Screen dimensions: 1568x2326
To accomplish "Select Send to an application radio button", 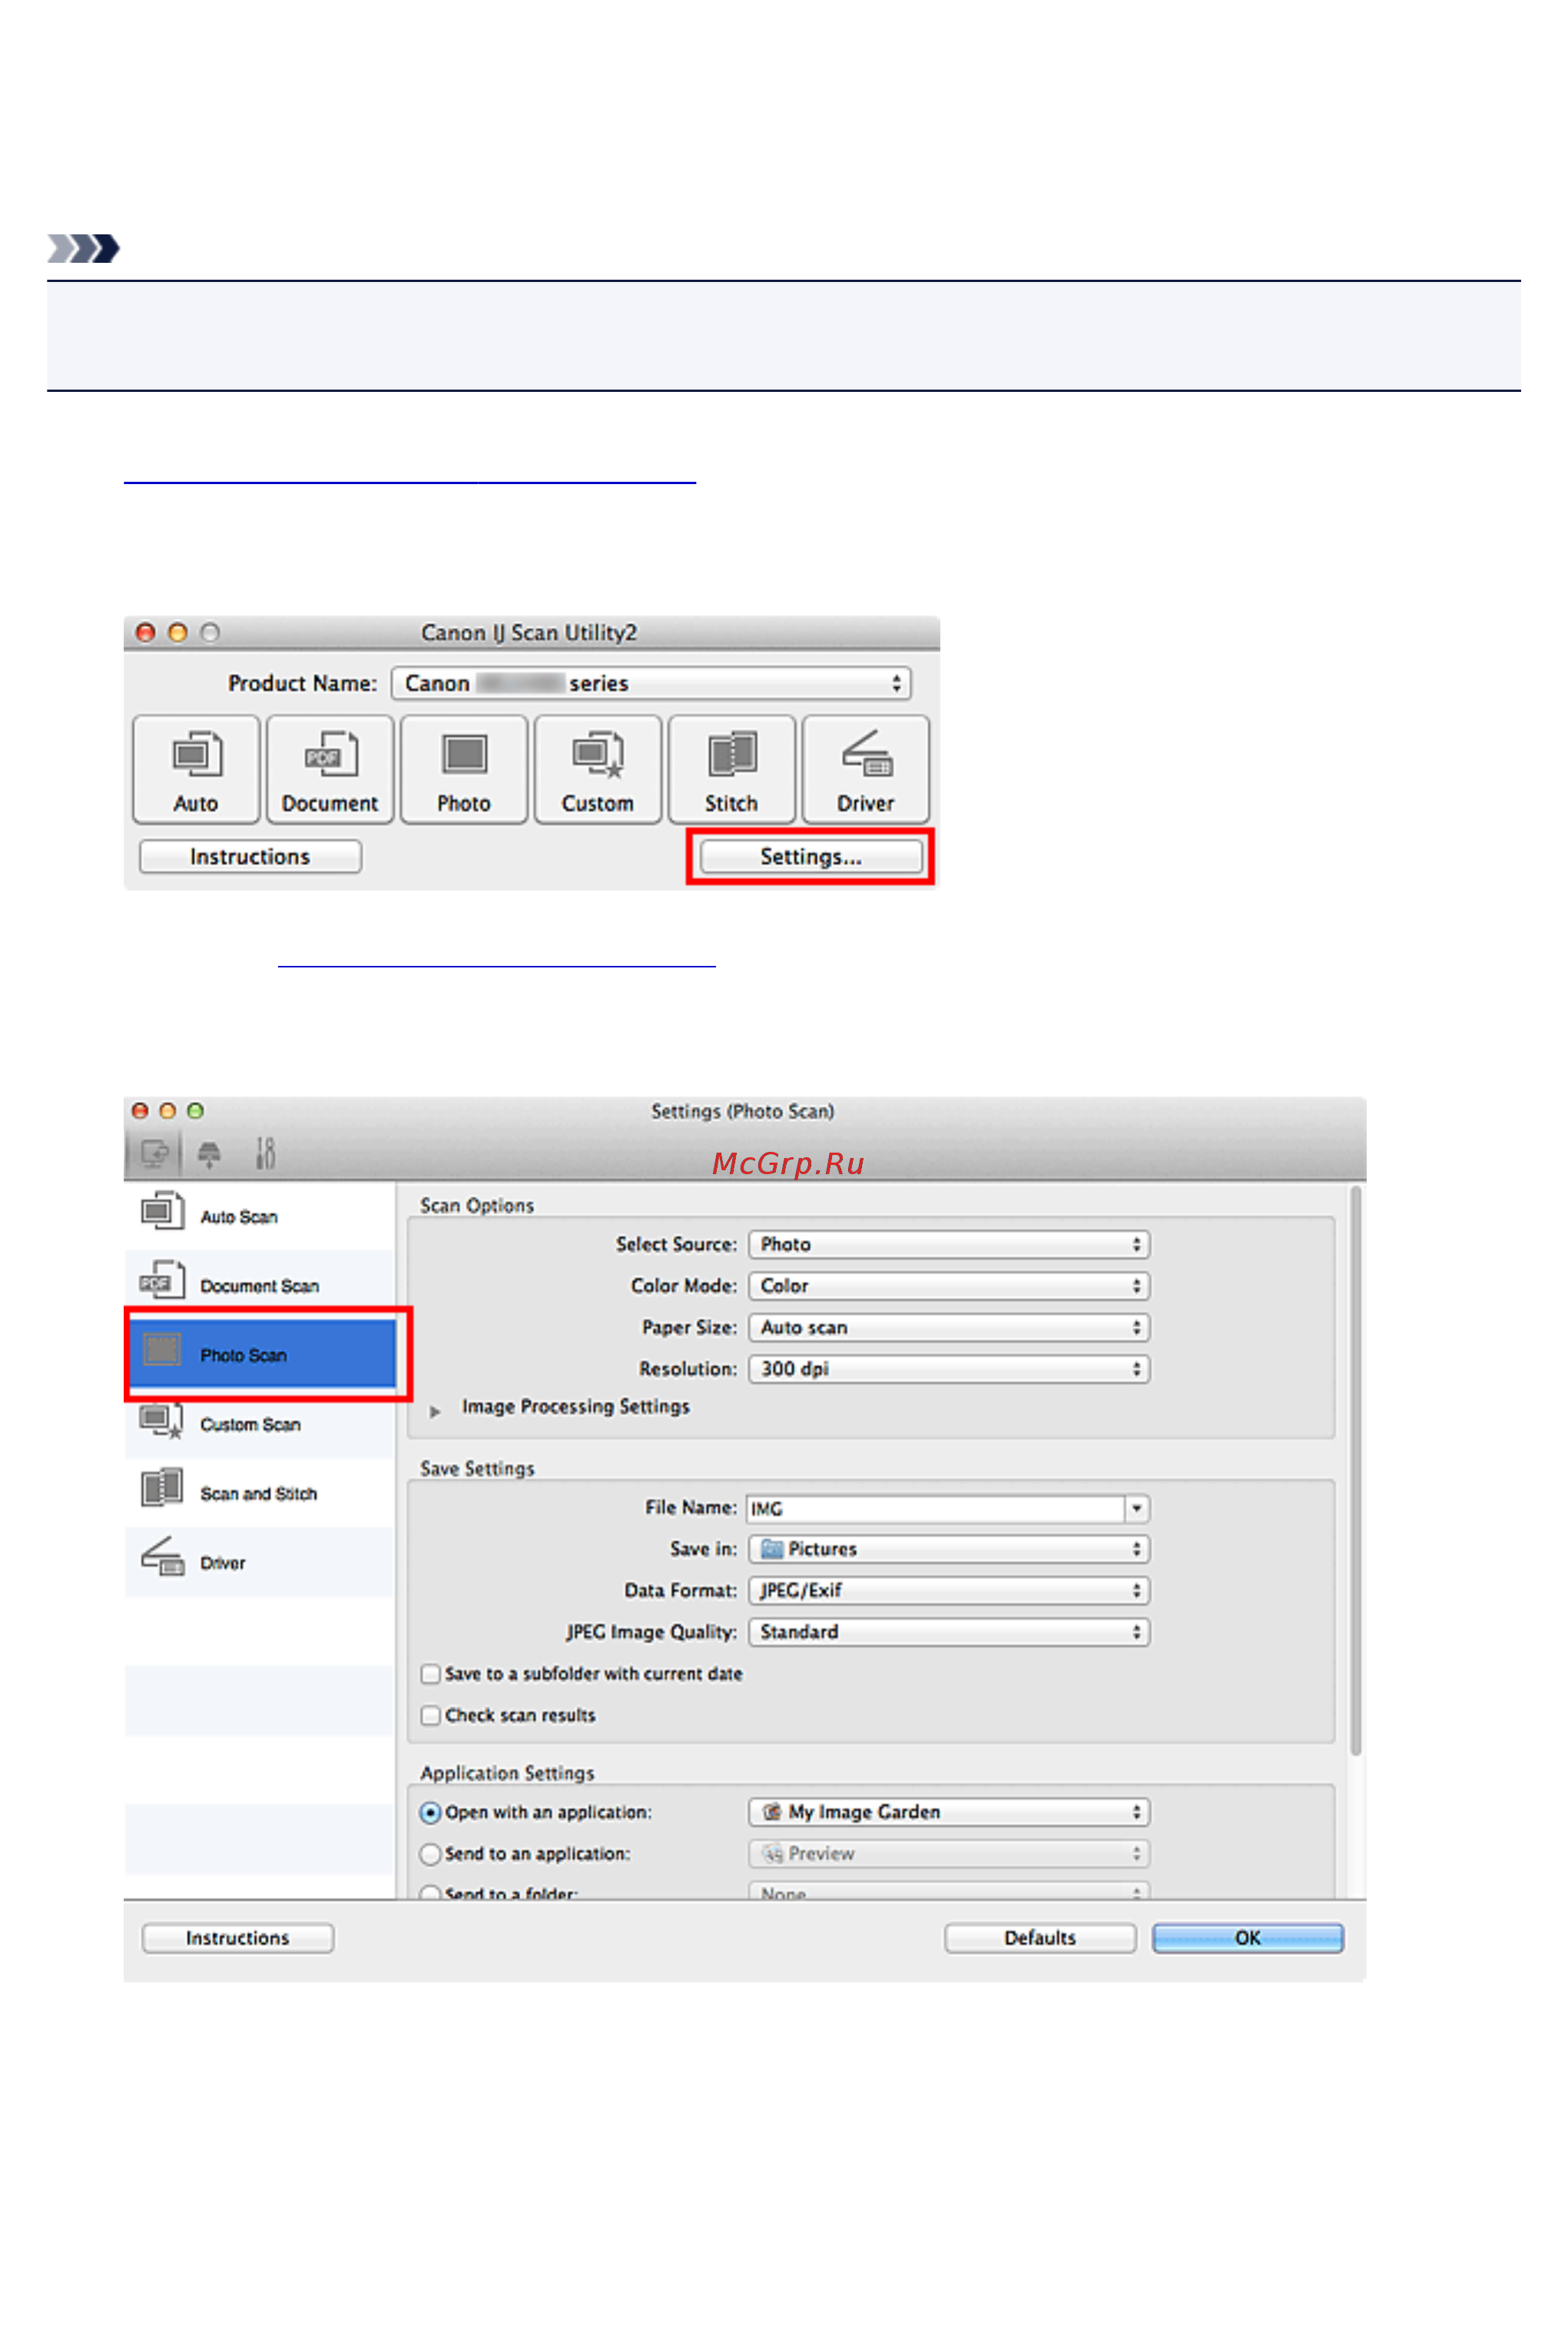I will [430, 1853].
